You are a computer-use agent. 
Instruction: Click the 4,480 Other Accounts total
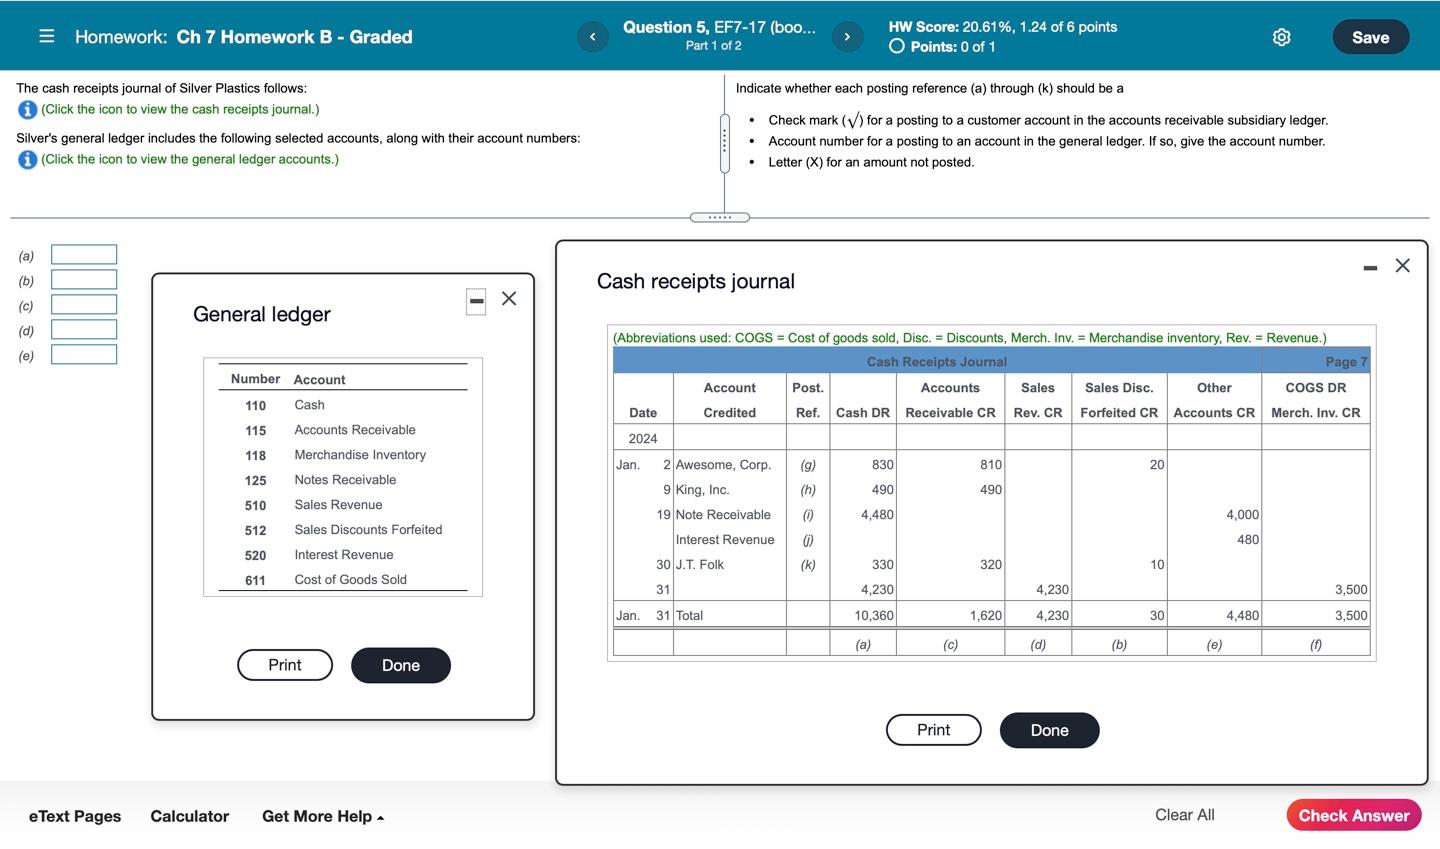tap(1243, 616)
